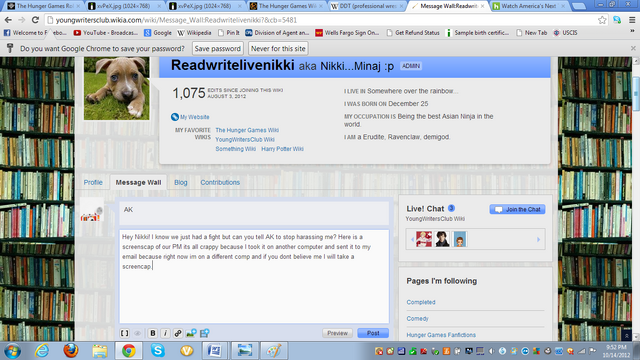Select the Message Wall tab
640x360 pixels.
tap(138, 182)
